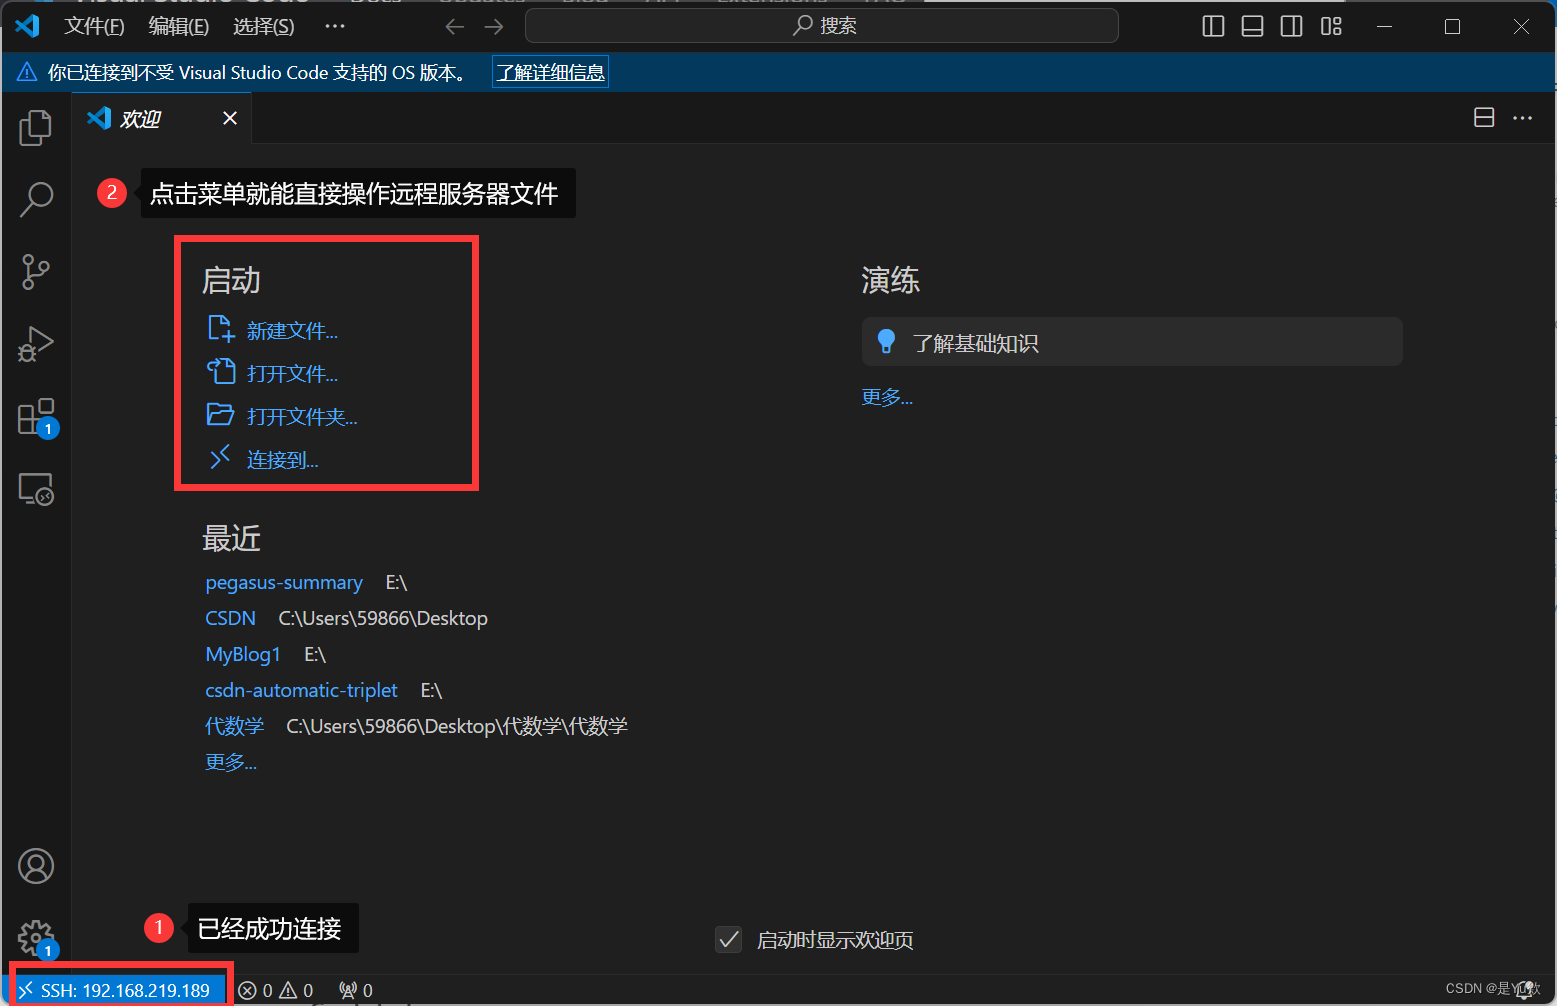Open the 了解基础知识 walkthrough
Image resolution: width=1557 pixels, height=1006 pixels.
[1132, 342]
